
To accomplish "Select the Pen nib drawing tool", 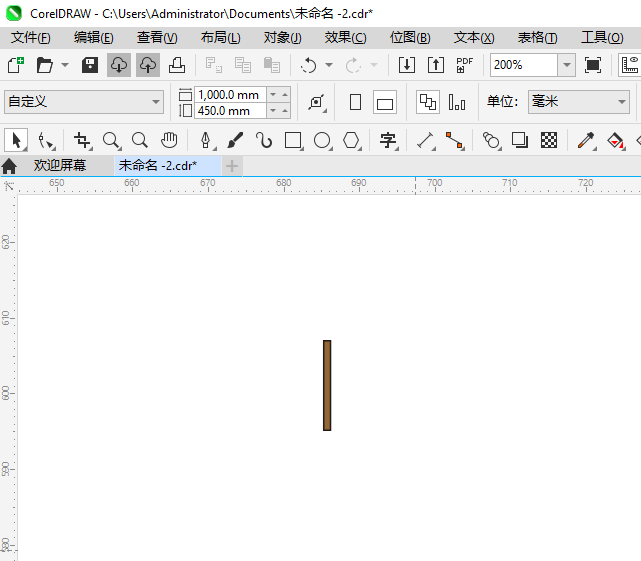I will [206, 141].
